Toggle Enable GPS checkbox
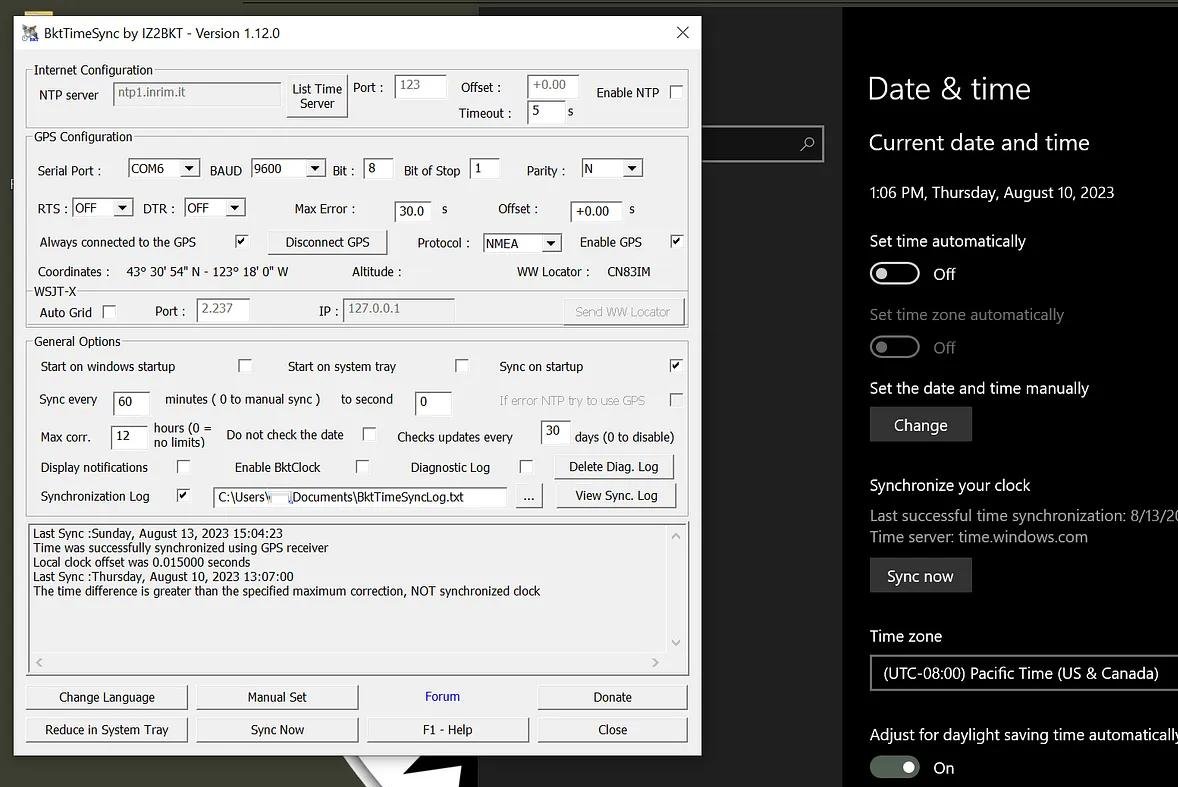This screenshot has width=1178, height=787. point(676,241)
